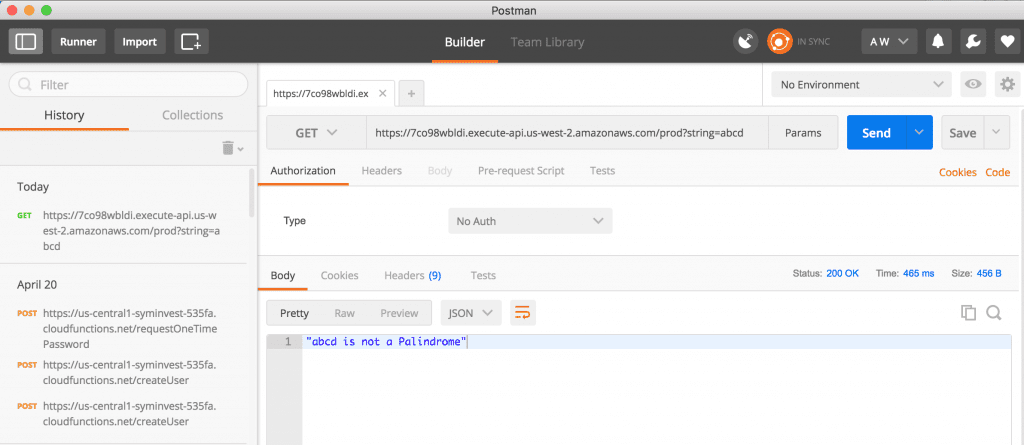Click the Cookies link
Viewport: 1024px width, 445px height.
tap(957, 172)
